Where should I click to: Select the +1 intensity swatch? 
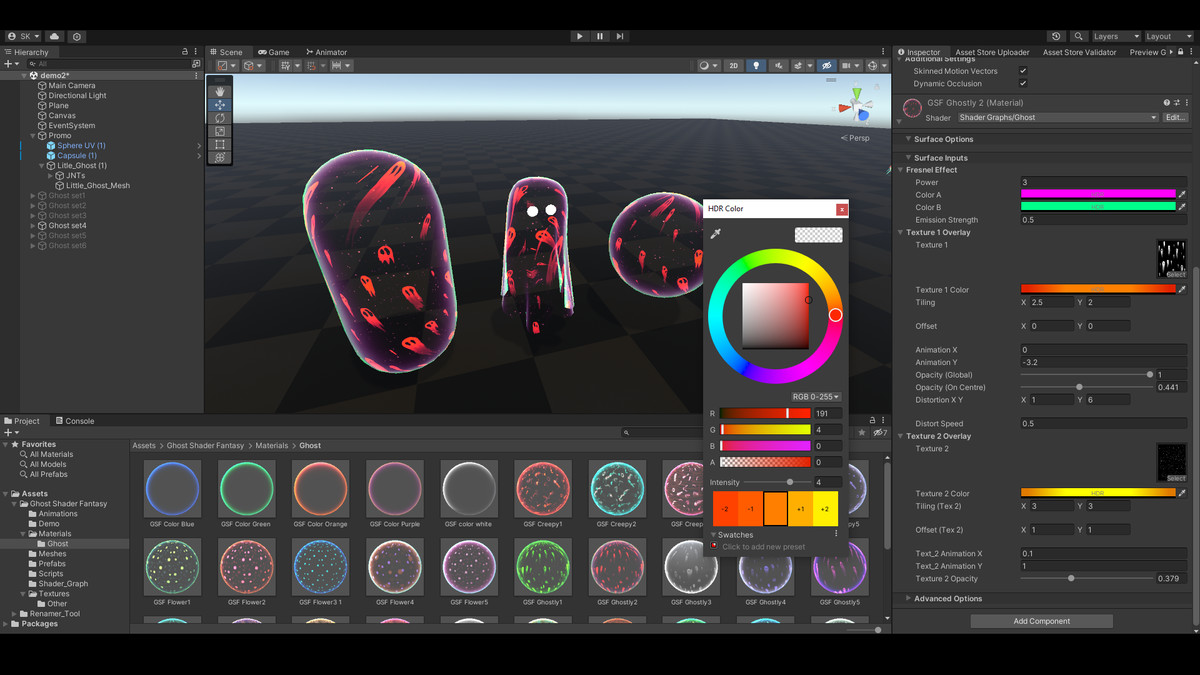pyautogui.click(x=799, y=509)
